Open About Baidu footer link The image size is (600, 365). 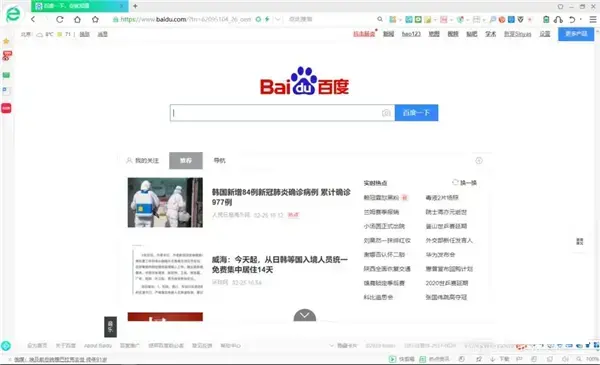coord(98,345)
